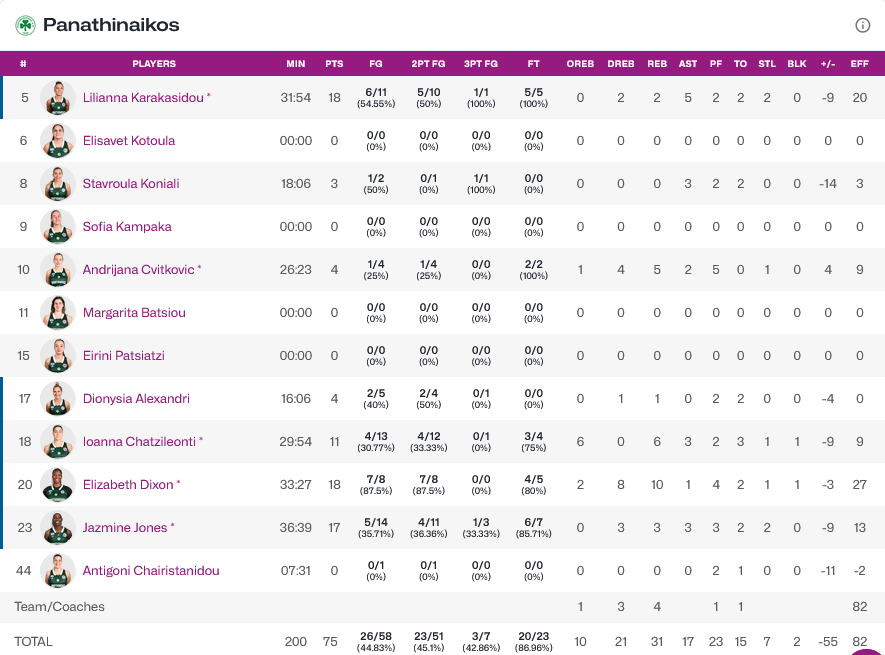Sort by the MIN column header
885x655 pixels.
(296, 64)
